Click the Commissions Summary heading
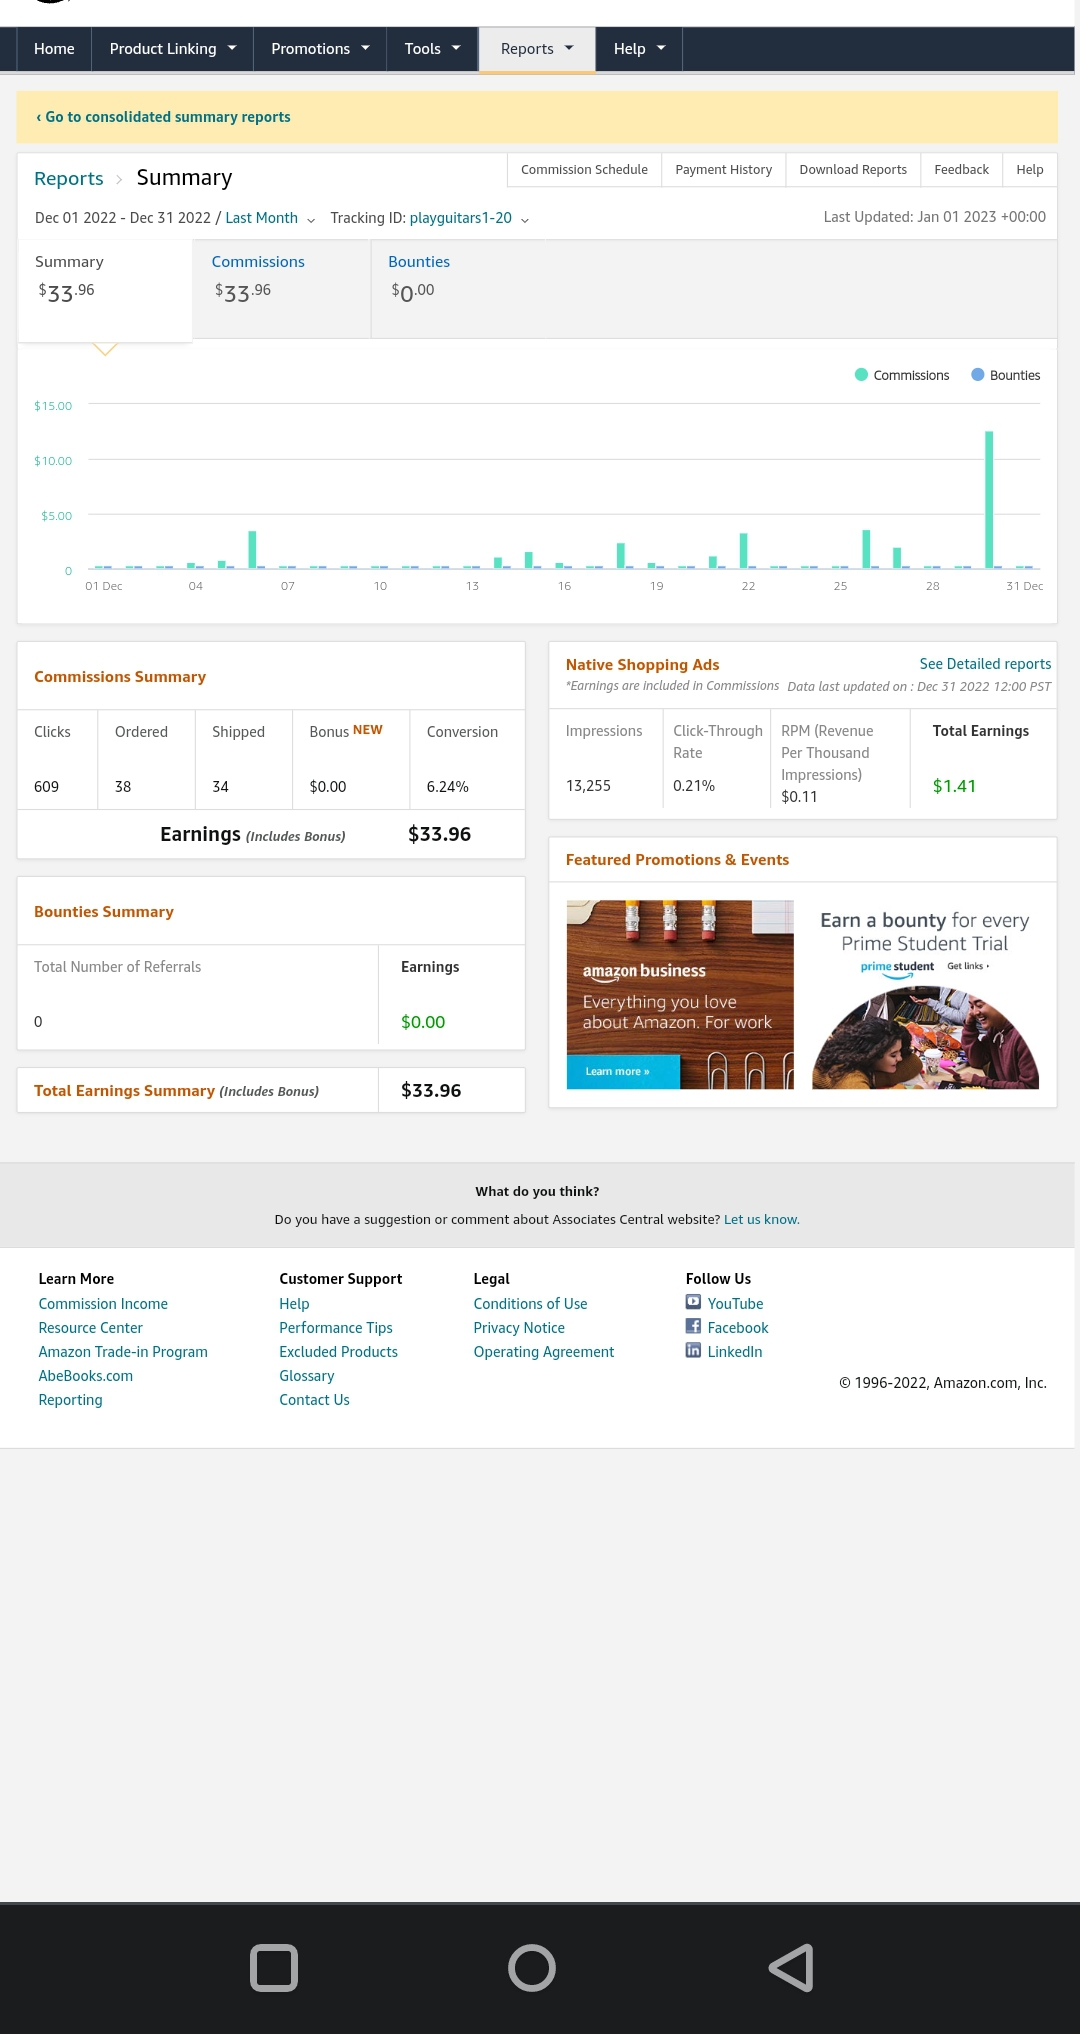The height and width of the screenshot is (2034, 1080). pyautogui.click(x=120, y=677)
